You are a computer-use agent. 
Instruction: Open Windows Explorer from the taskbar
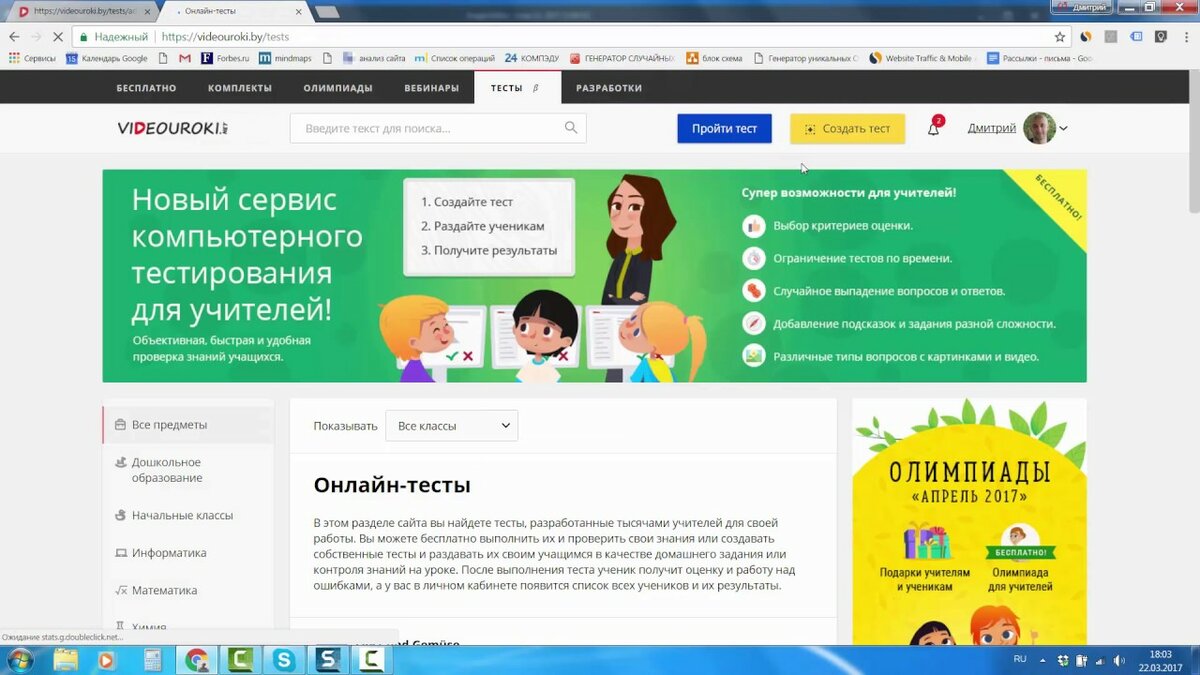(x=66, y=660)
